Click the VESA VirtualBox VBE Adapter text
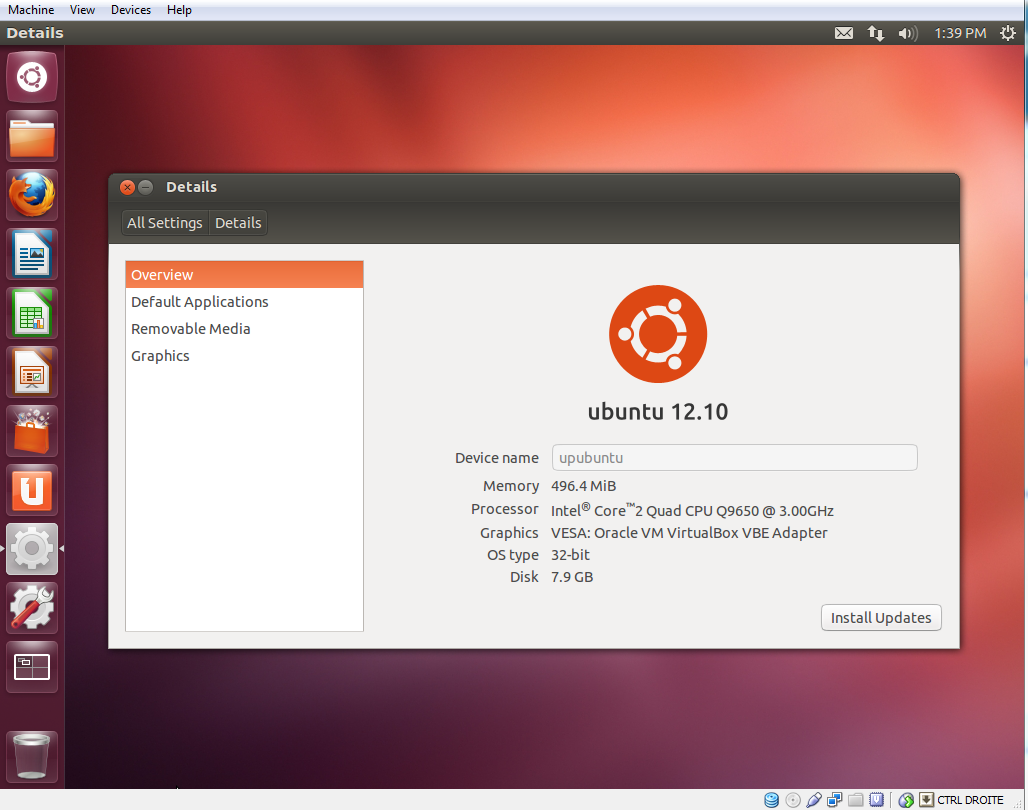 coord(689,533)
